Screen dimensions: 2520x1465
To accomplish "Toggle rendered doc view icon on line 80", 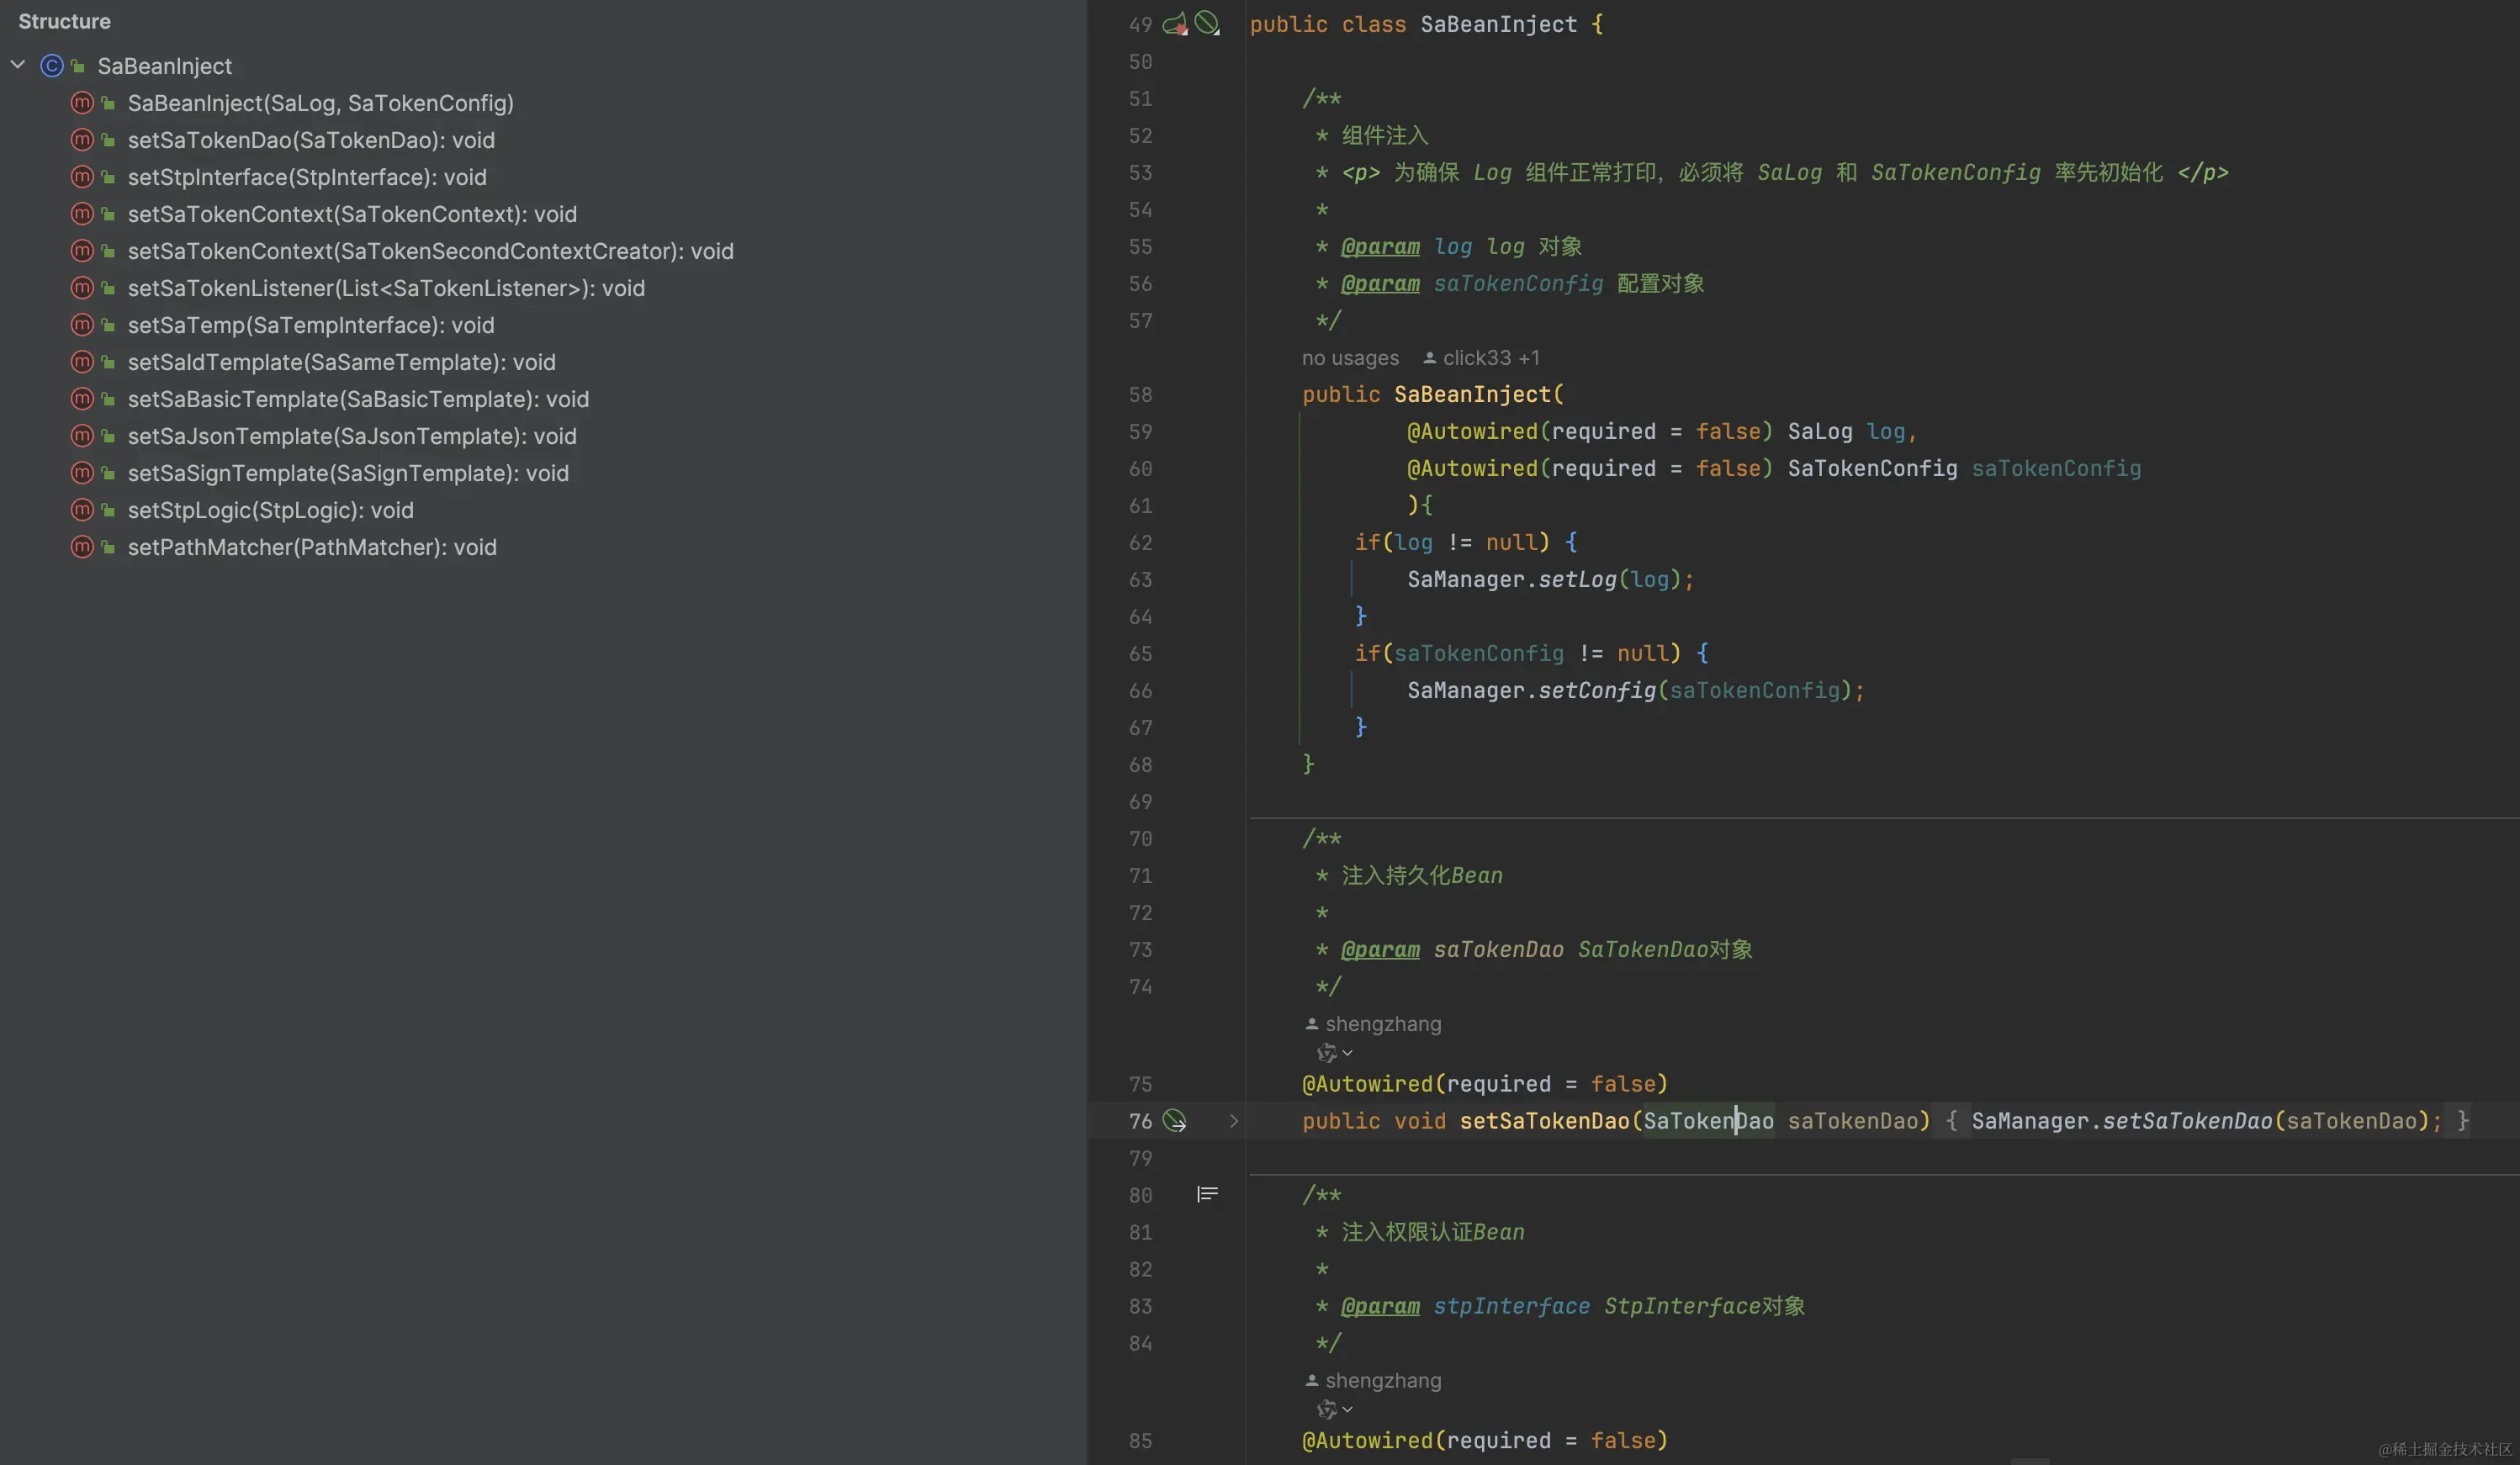I will point(1207,1194).
